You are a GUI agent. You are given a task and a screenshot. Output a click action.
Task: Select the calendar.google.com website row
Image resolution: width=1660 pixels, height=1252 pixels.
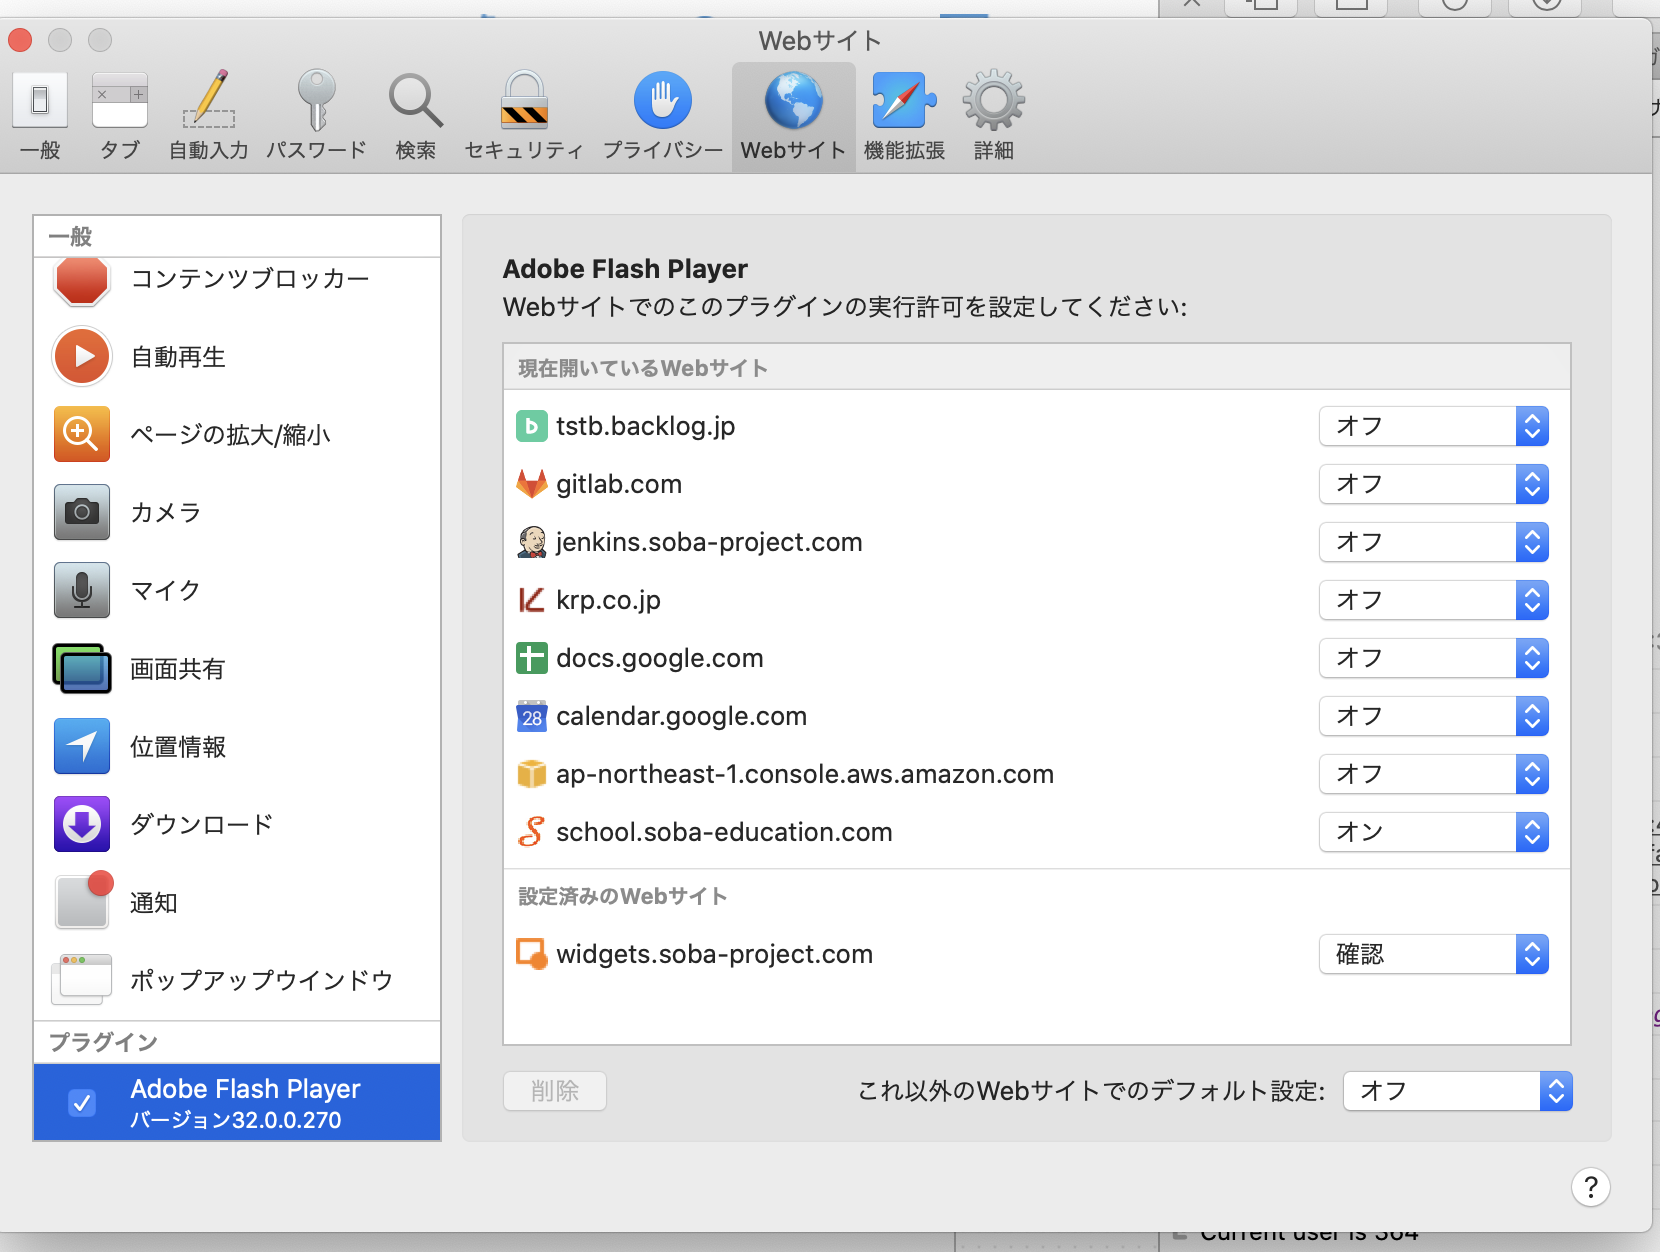point(1037,717)
